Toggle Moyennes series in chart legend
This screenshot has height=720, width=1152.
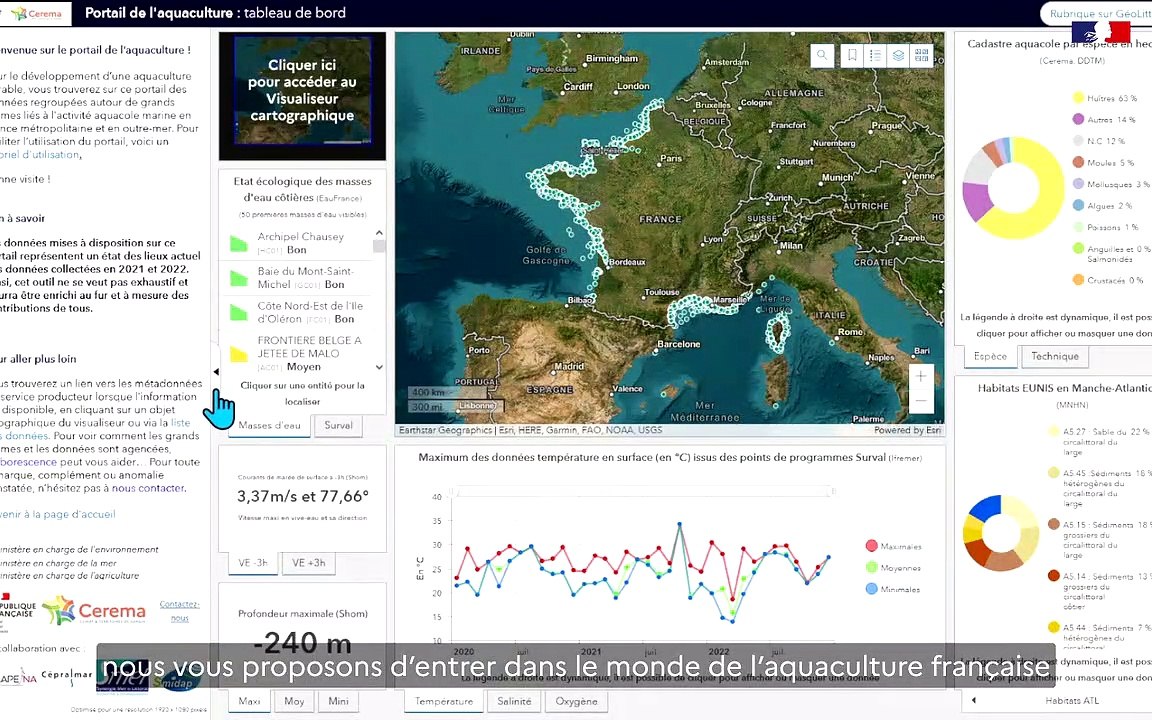pyautogui.click(x=893, y=567)
